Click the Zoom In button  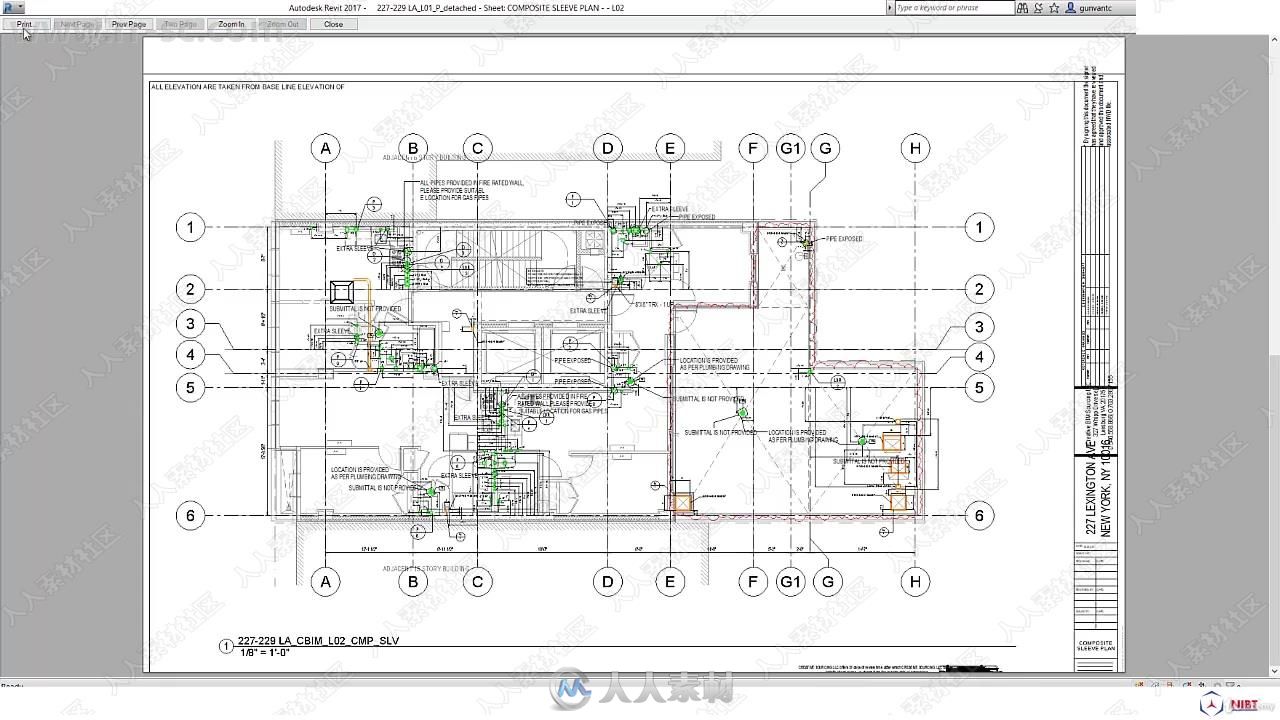(x=231, y=24)
